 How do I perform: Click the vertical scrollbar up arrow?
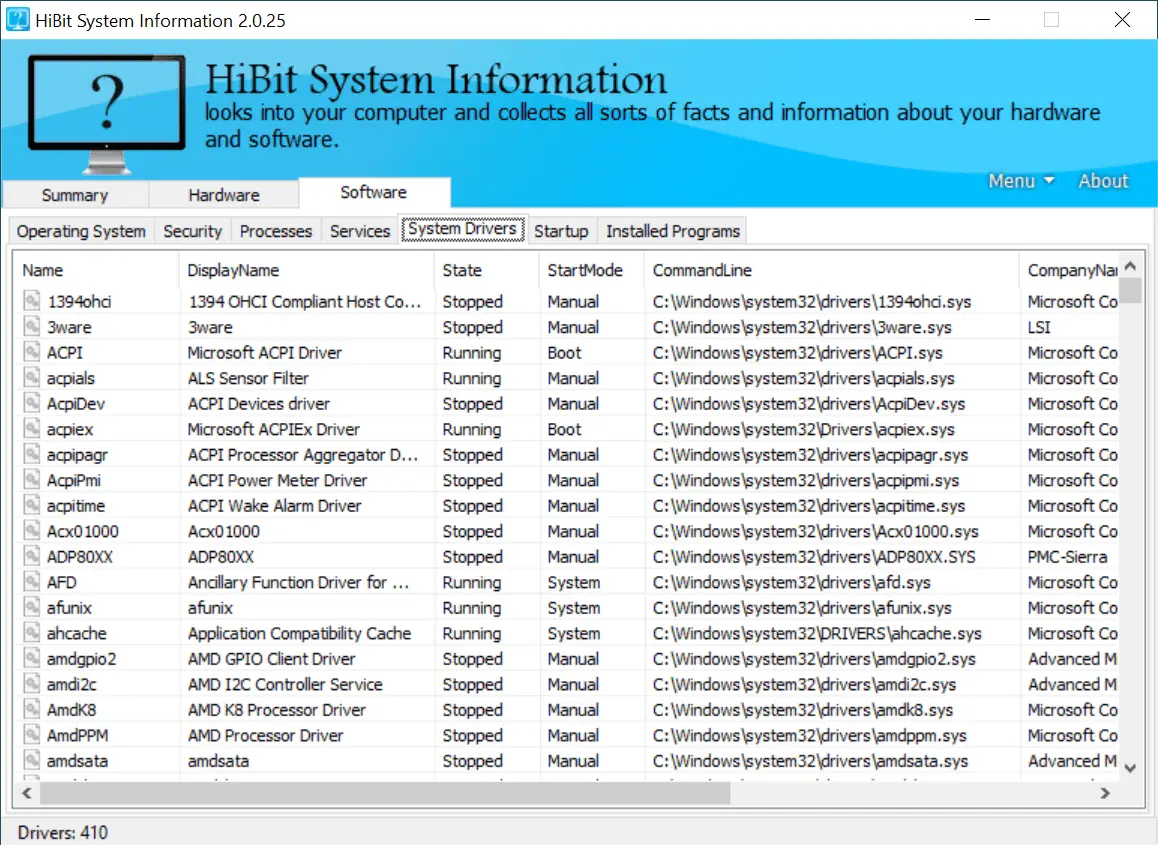click(1130, 266)
